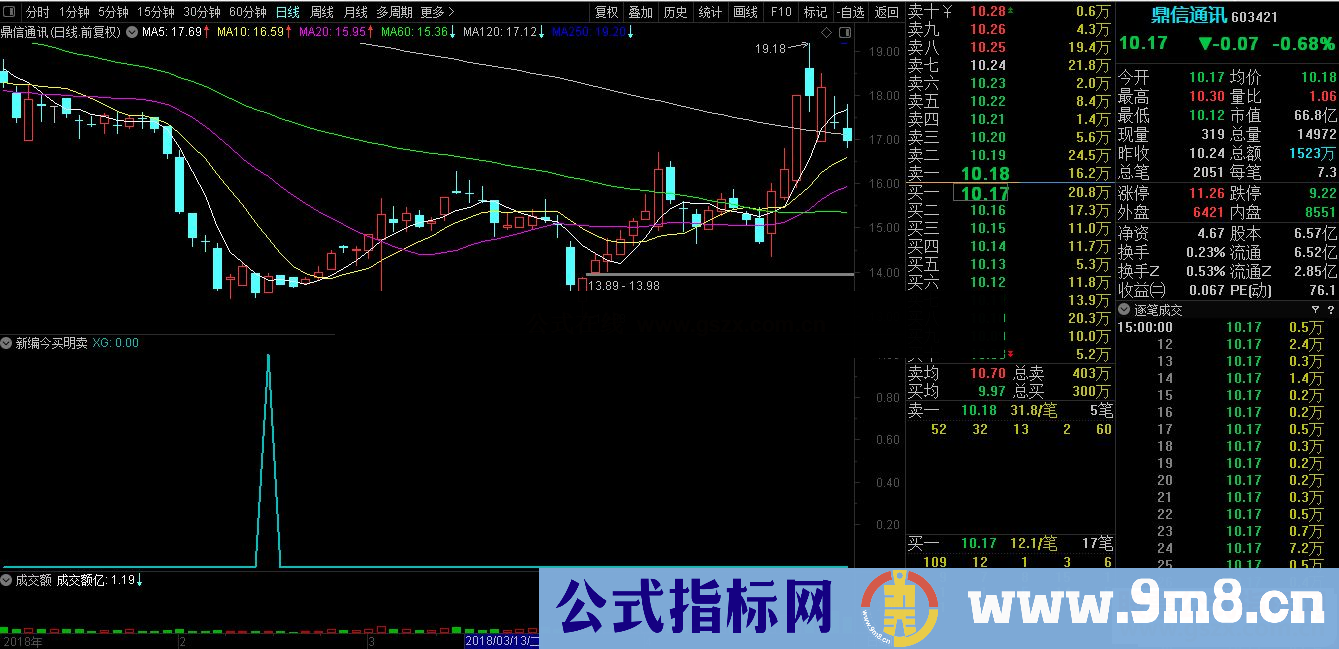Open the 统计 statistics tool
This screenshot has width=1339, height=649.
coord(710,12)
